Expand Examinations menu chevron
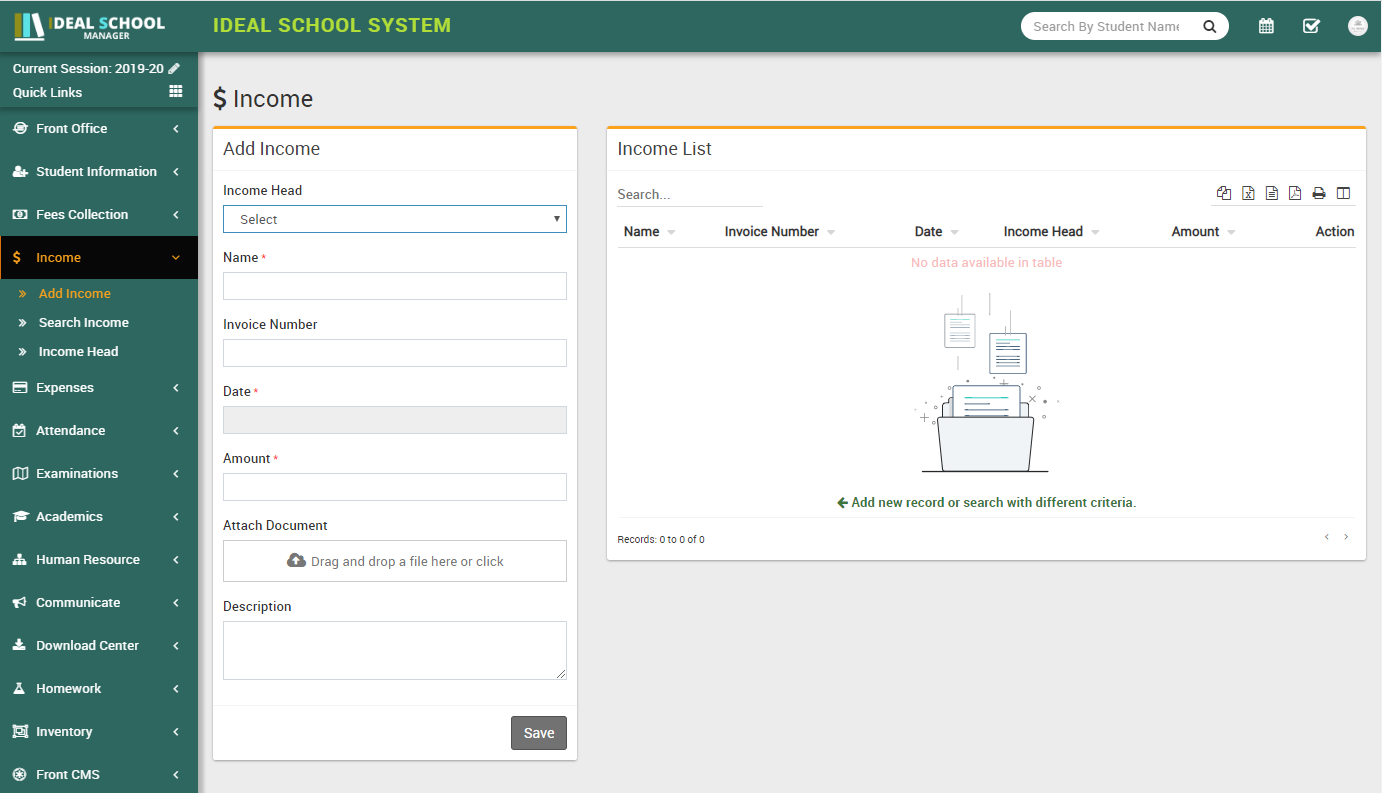 176,473
